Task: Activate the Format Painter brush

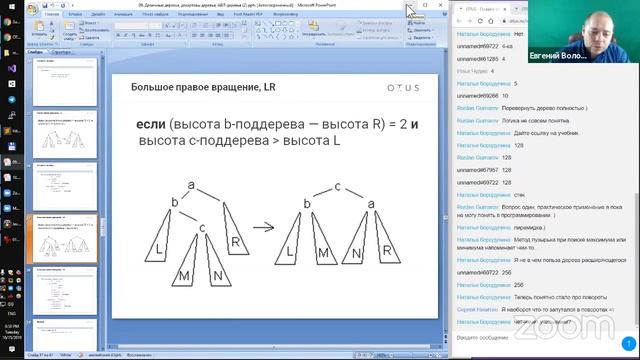Action: pyautogui.click(x=52, y=38)
